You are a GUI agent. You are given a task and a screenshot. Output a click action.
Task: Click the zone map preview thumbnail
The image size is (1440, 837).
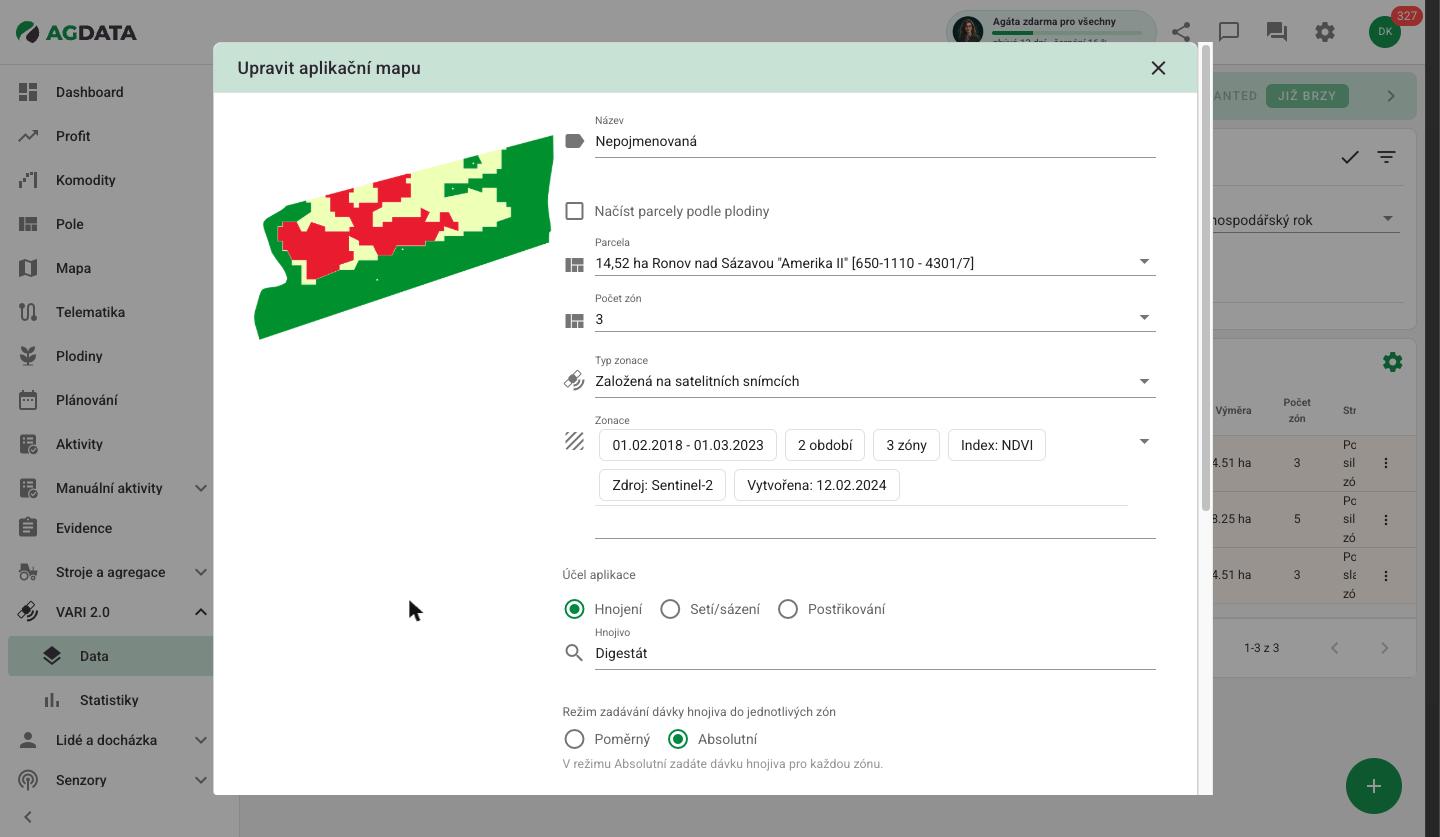pos(404,237)
